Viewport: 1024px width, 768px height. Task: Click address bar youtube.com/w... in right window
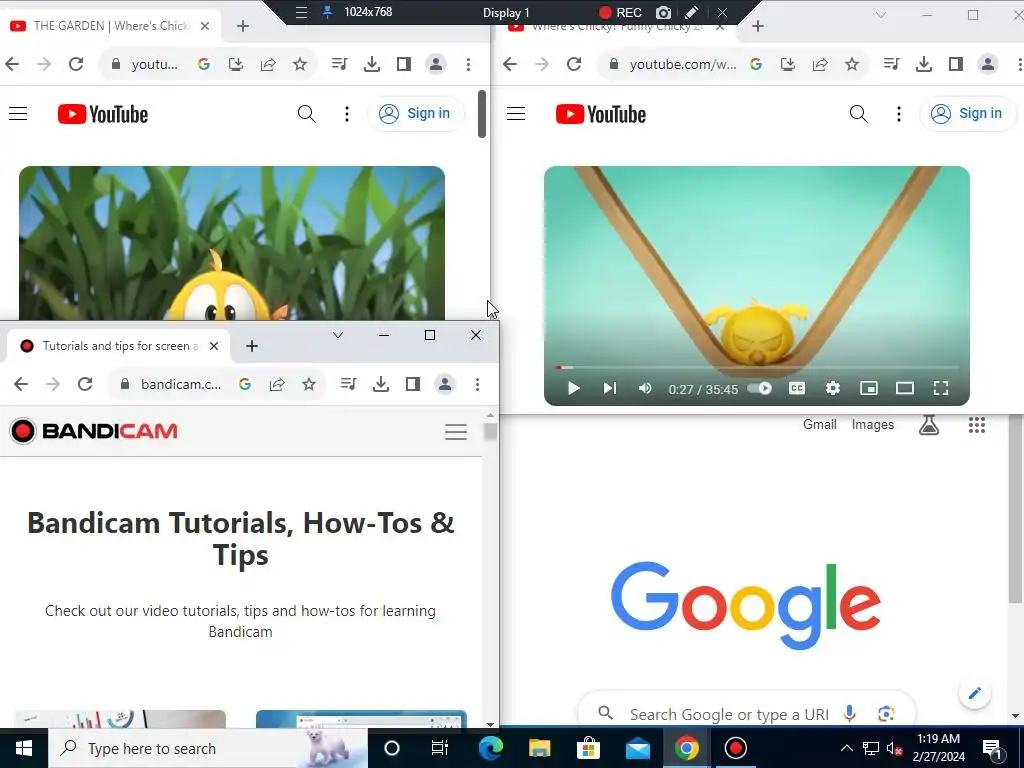[682, 64]
